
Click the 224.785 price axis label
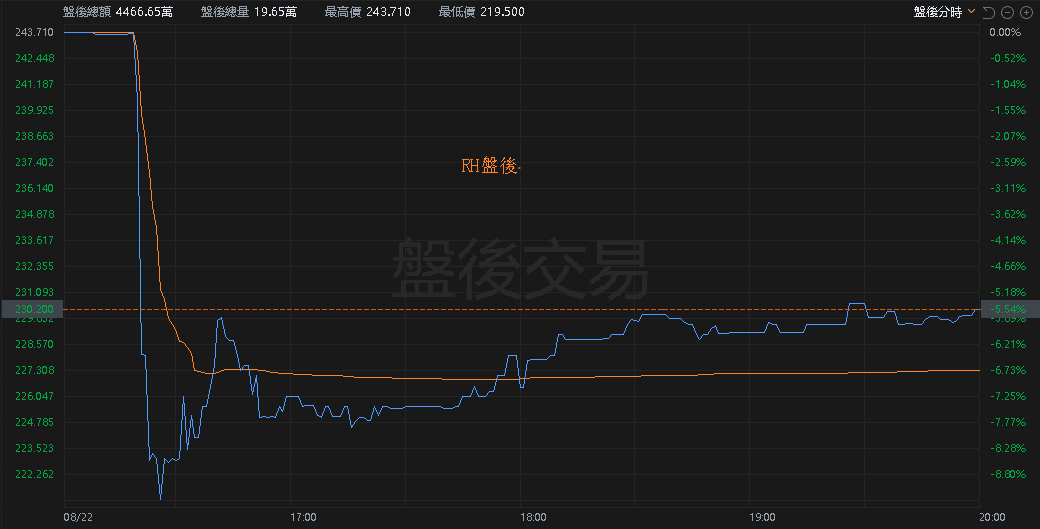click(34, 422)
